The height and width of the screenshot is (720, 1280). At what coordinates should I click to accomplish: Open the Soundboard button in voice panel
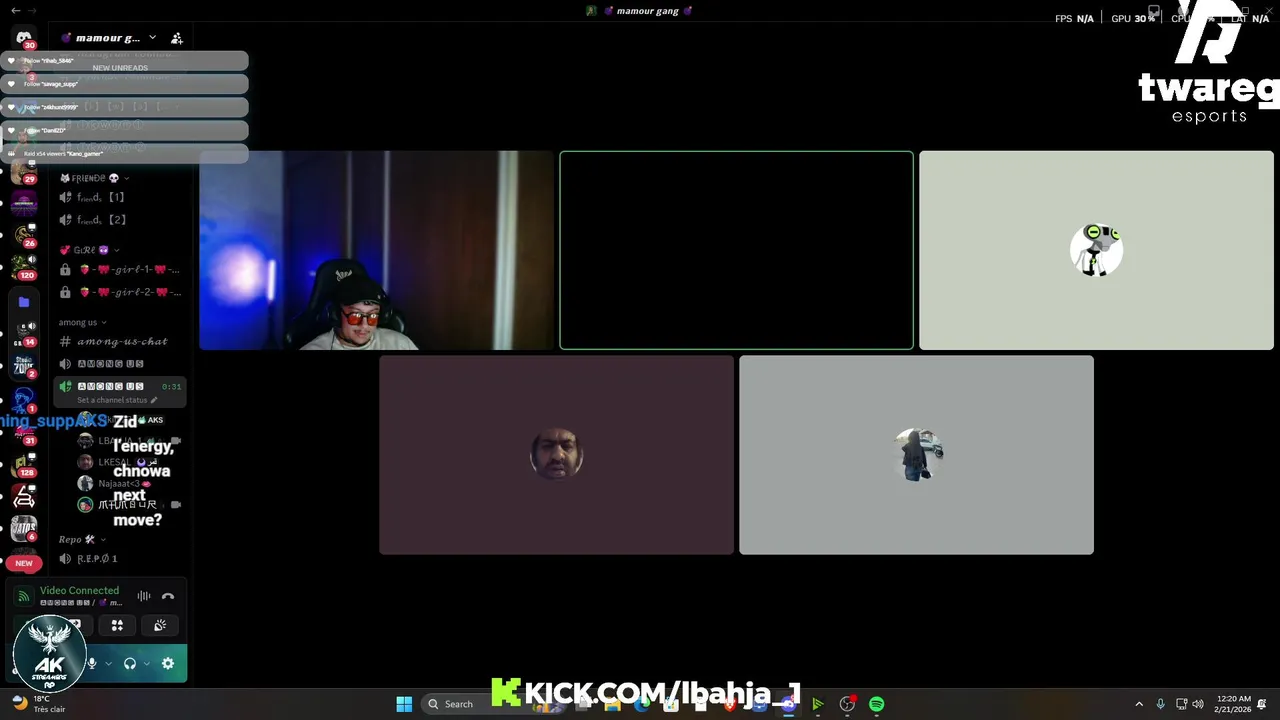(160, 625)
